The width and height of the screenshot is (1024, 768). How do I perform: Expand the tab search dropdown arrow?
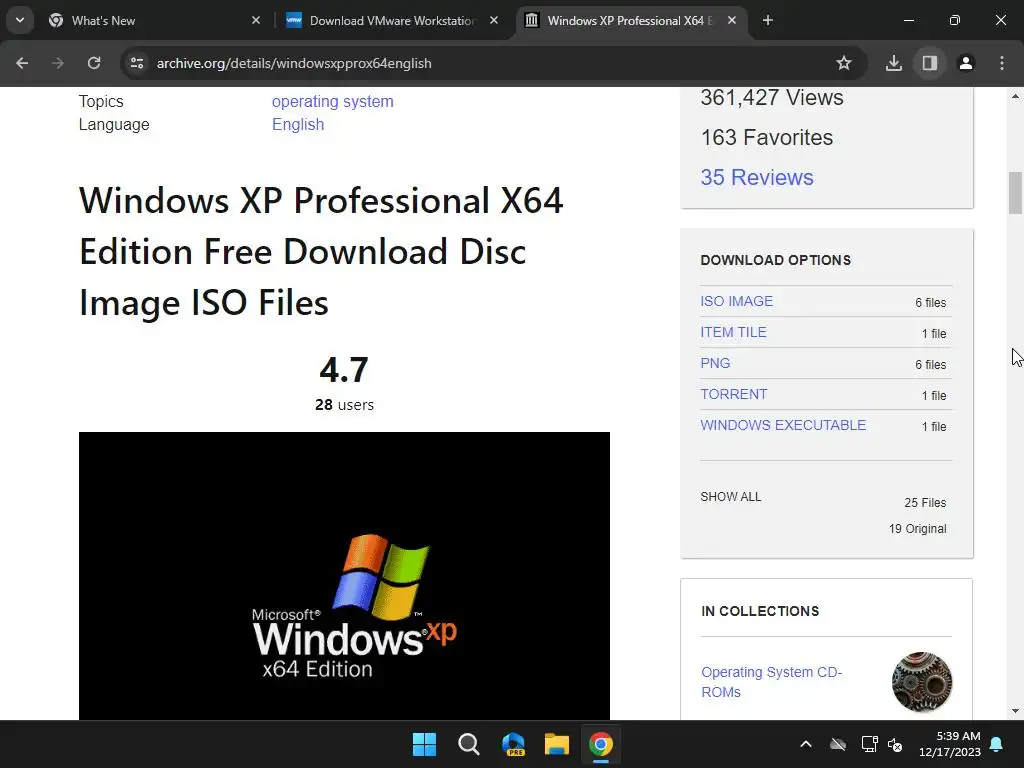[x=20, y=20]
